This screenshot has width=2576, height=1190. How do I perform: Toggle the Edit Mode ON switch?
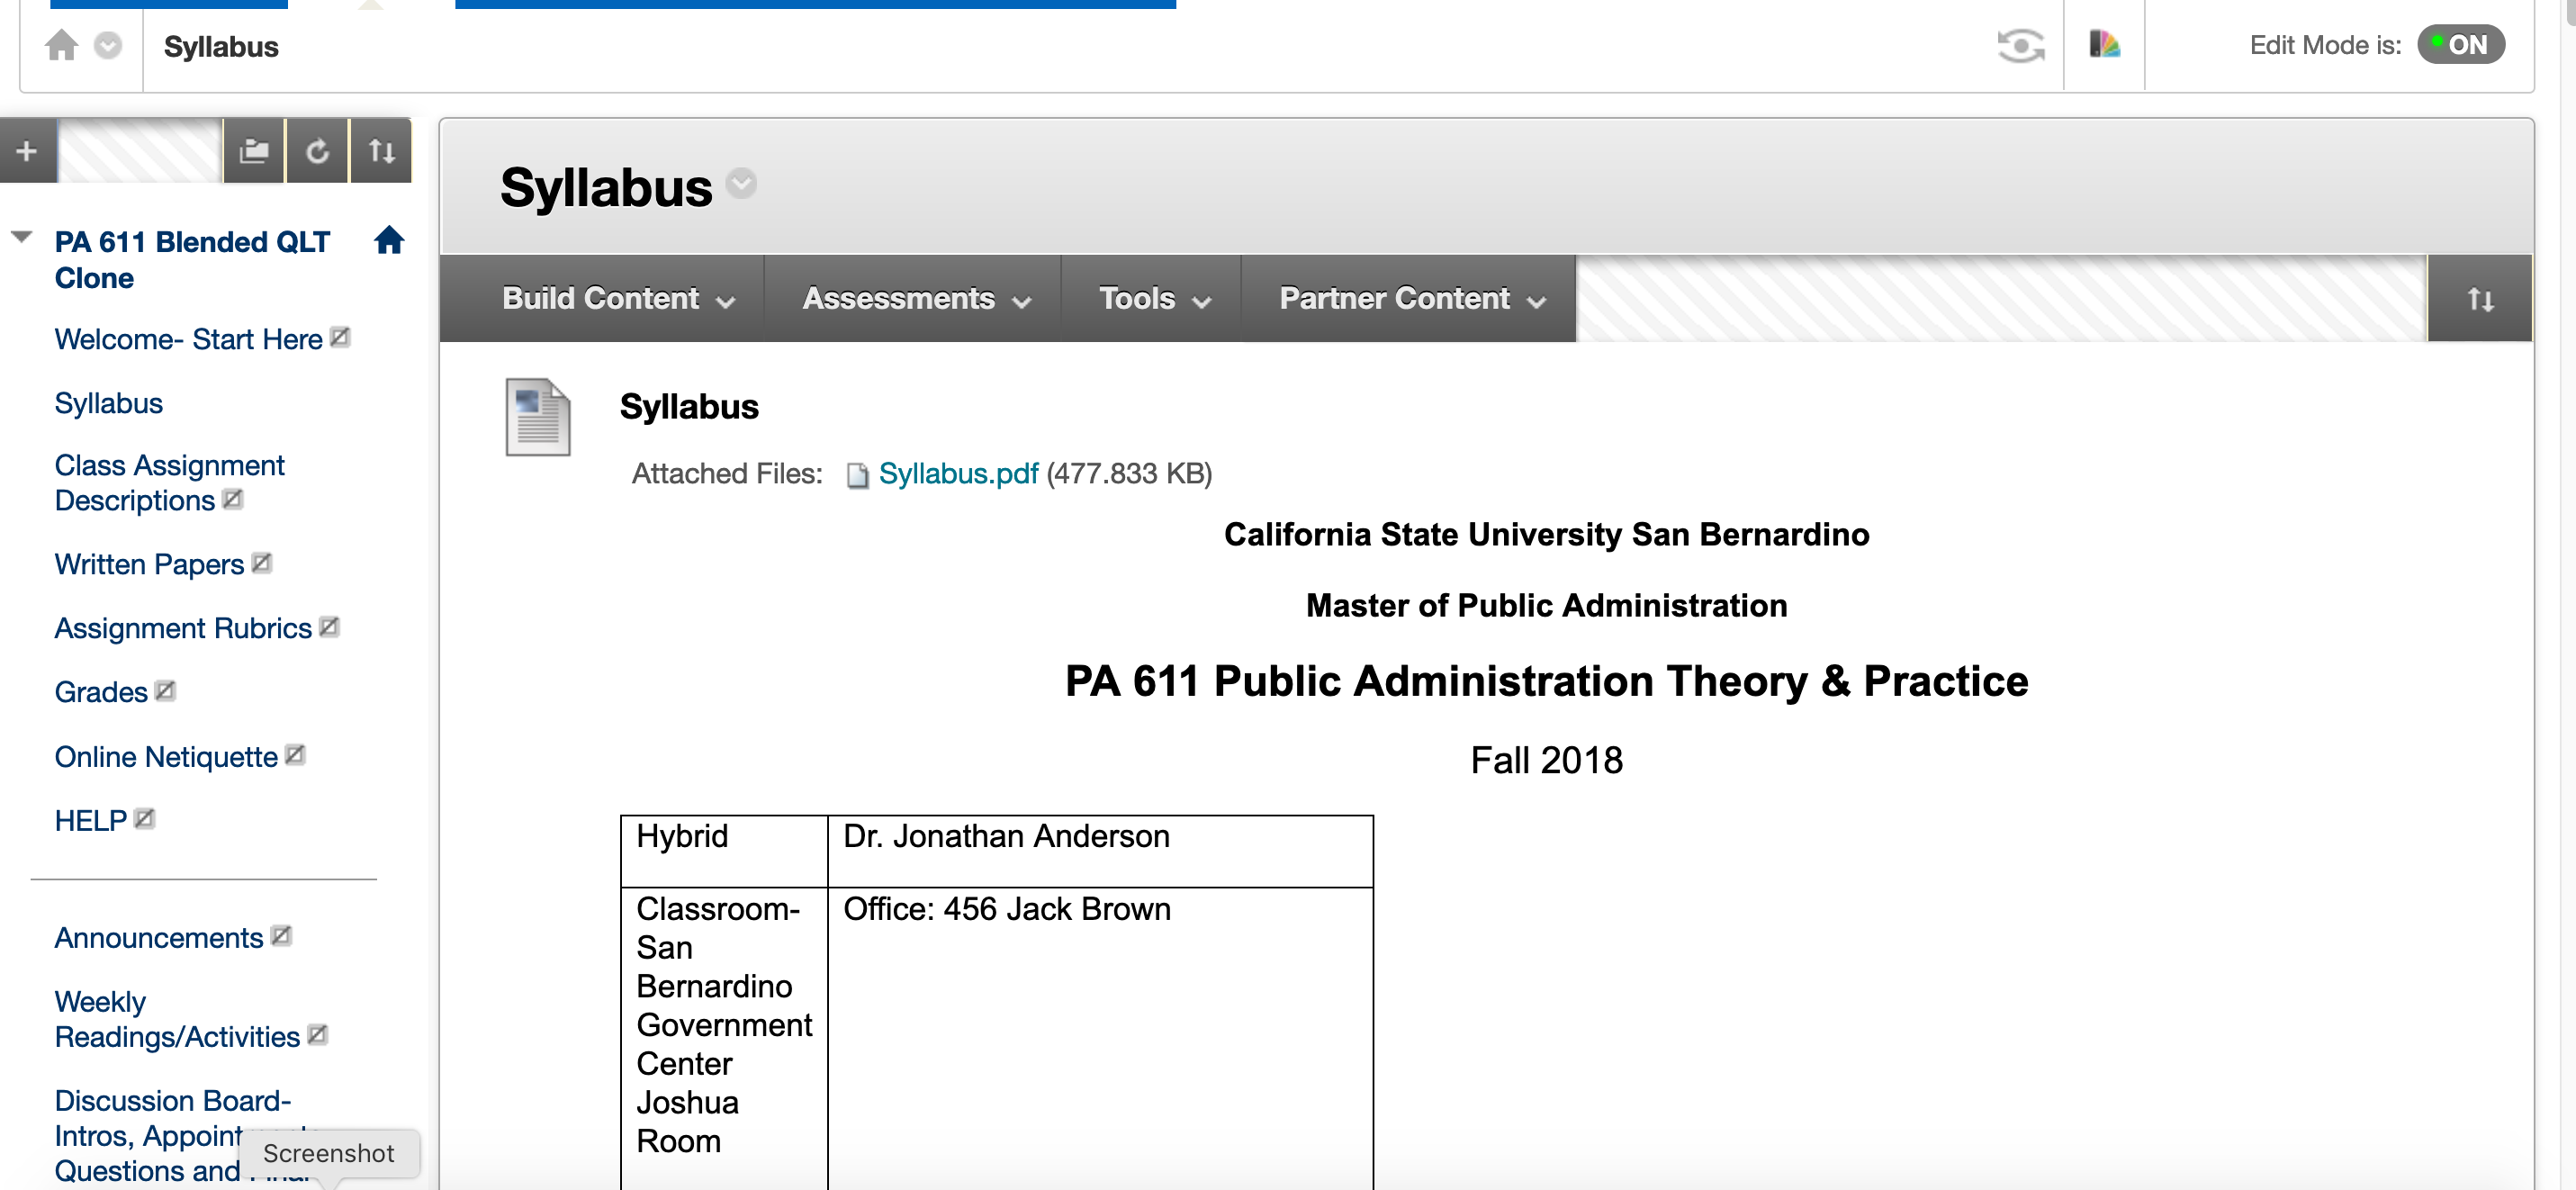tap(2460, 45)
